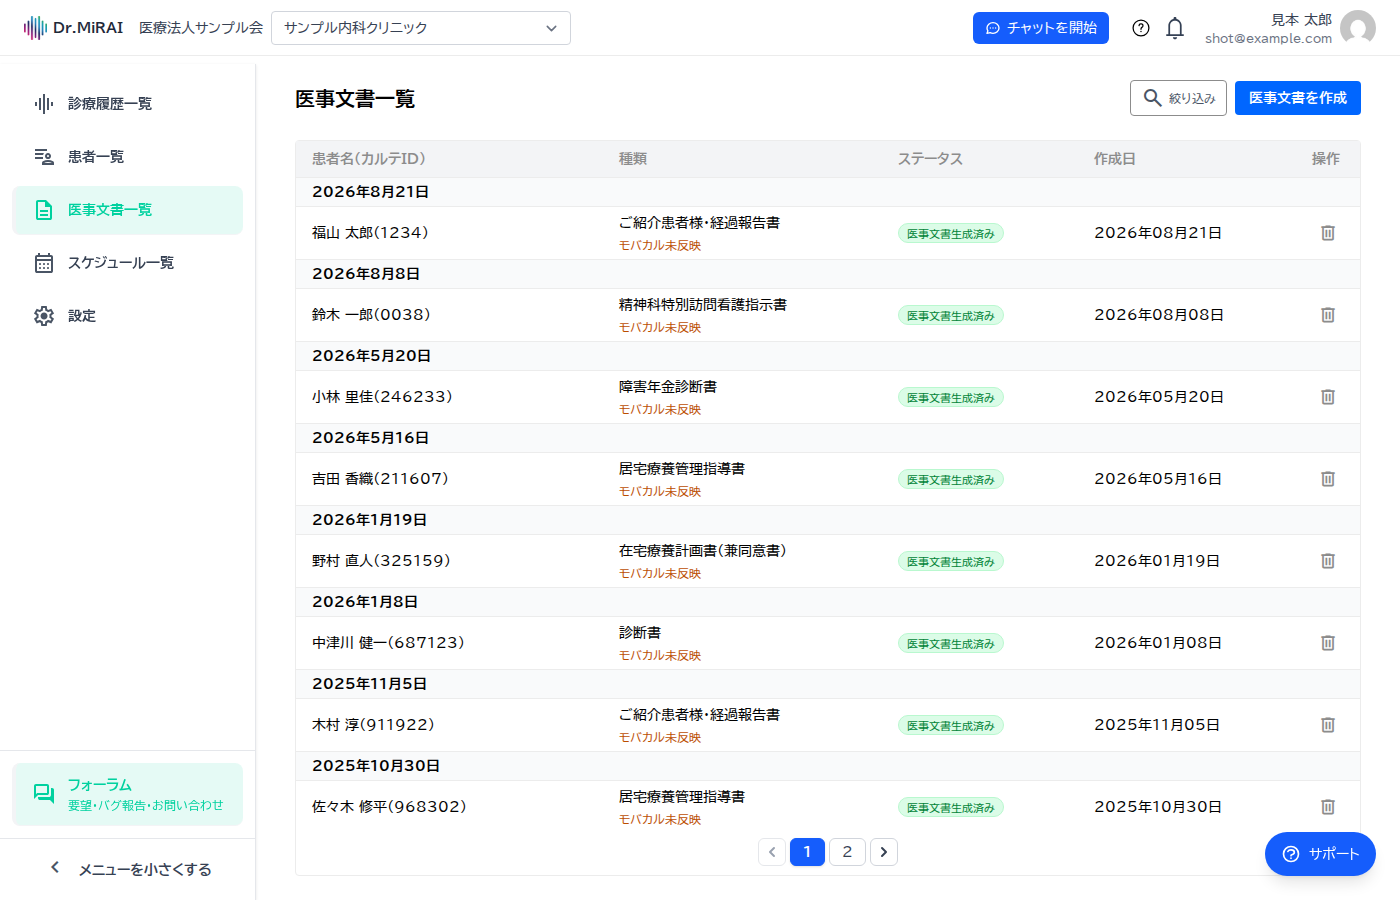This screenshot has height=900, width=1400.
Task: Click the 絞り込み filter button
Action: pyautogui.click(x=1178, y=98)
